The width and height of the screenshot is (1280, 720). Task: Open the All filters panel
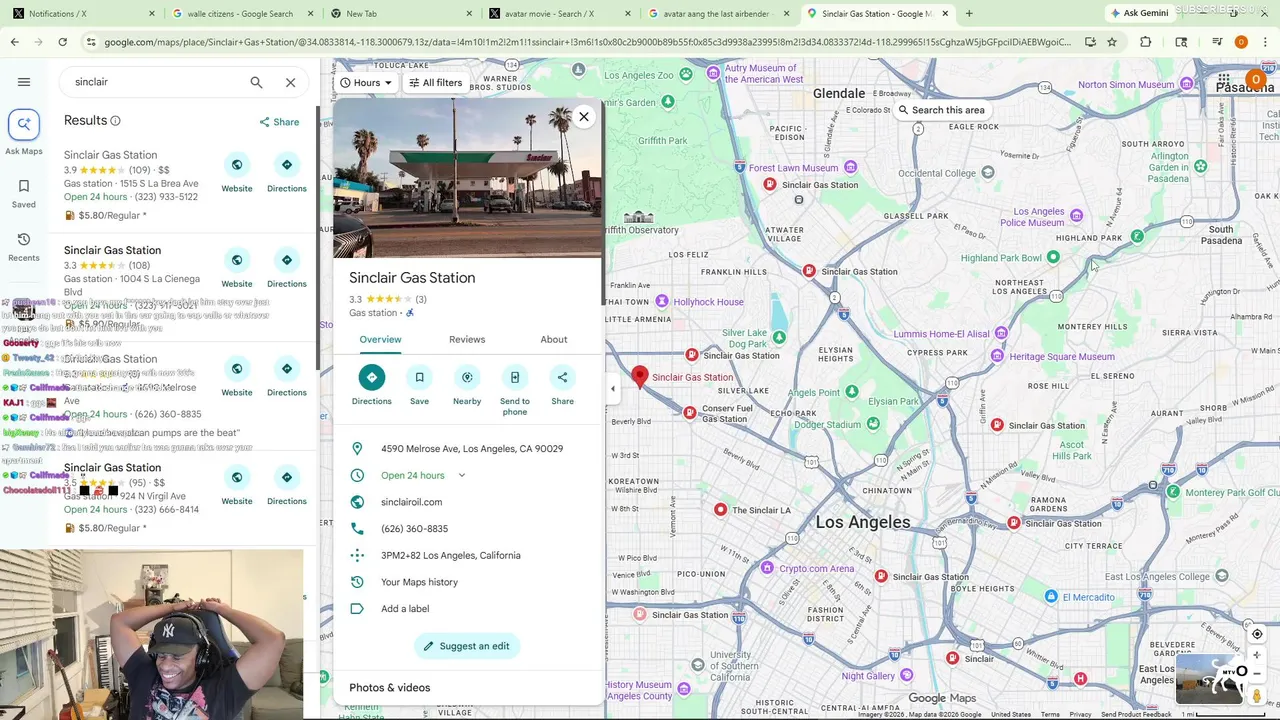point(436,83)
